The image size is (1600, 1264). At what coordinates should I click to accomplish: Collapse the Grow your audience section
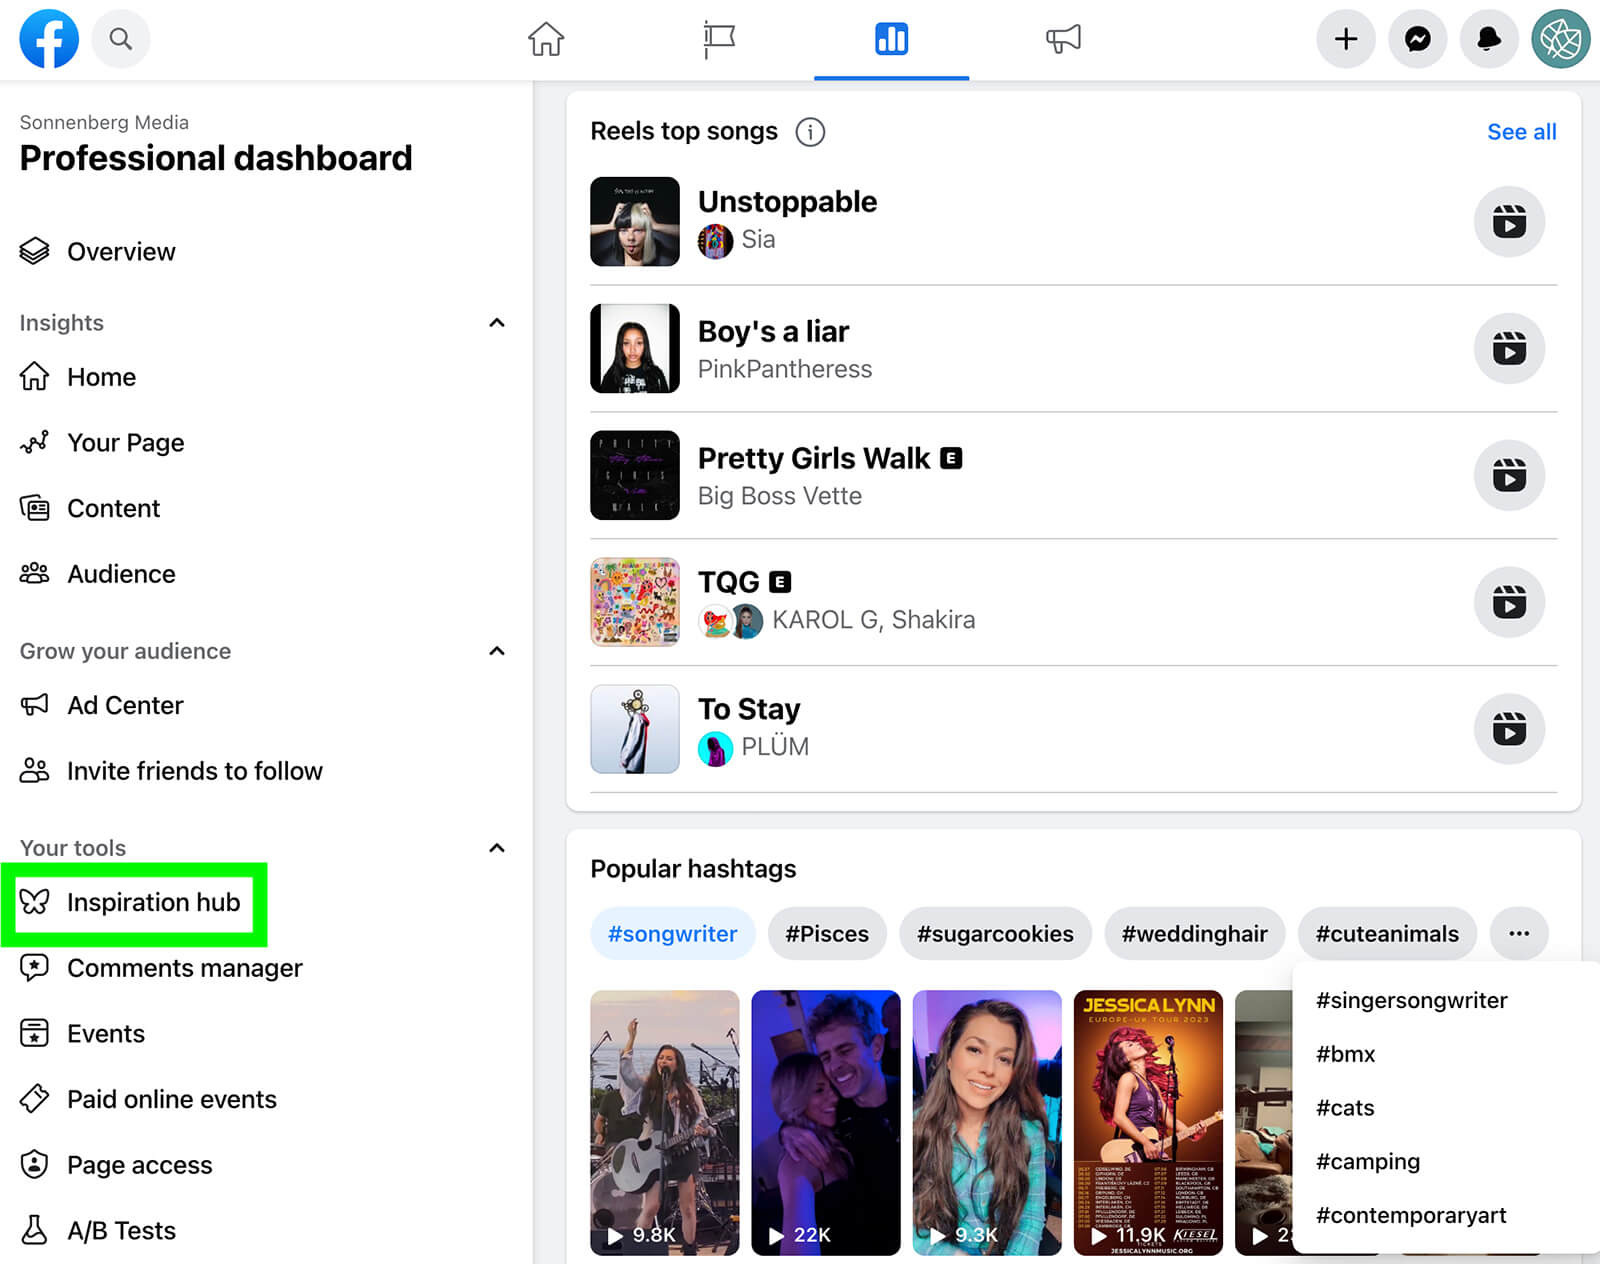tap(497, 651)
